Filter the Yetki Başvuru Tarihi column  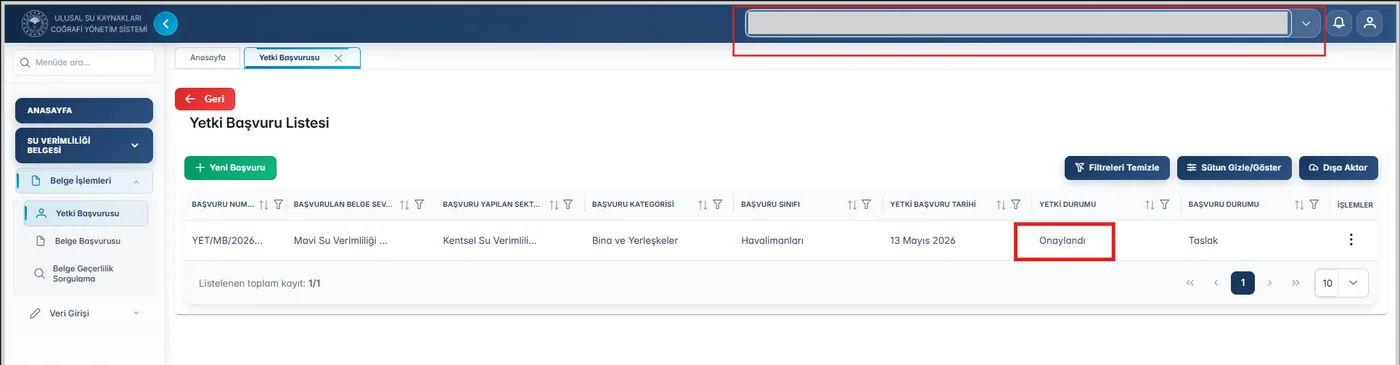click(x=1016, y=204)
